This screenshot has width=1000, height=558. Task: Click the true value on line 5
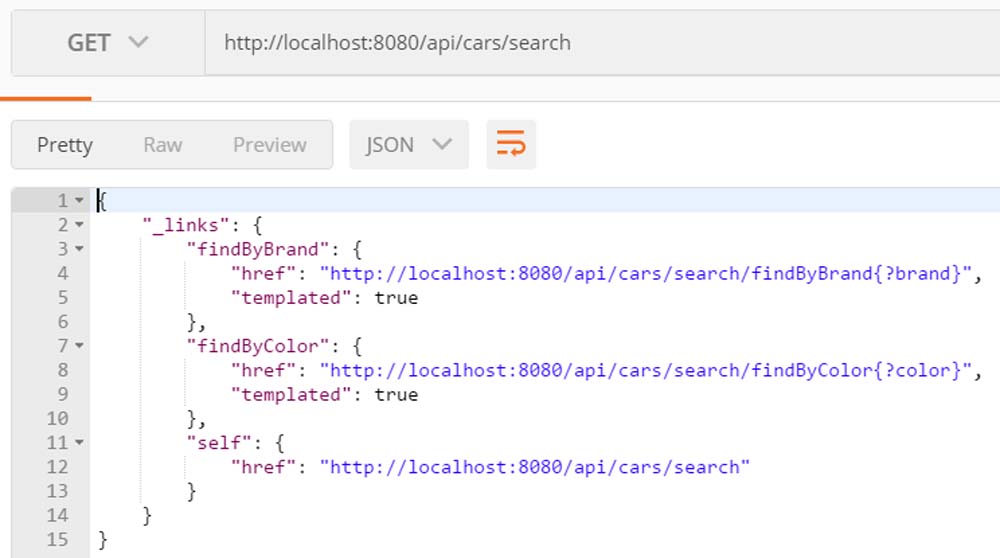click(x=396, y=298)
